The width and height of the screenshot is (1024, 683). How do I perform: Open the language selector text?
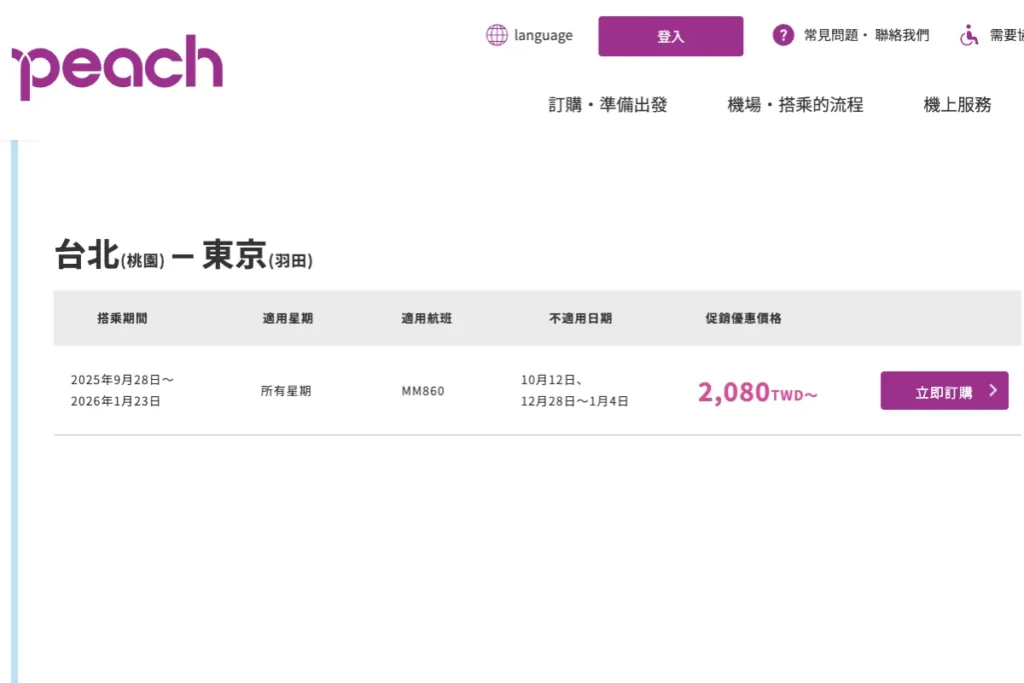coord(543,35)
